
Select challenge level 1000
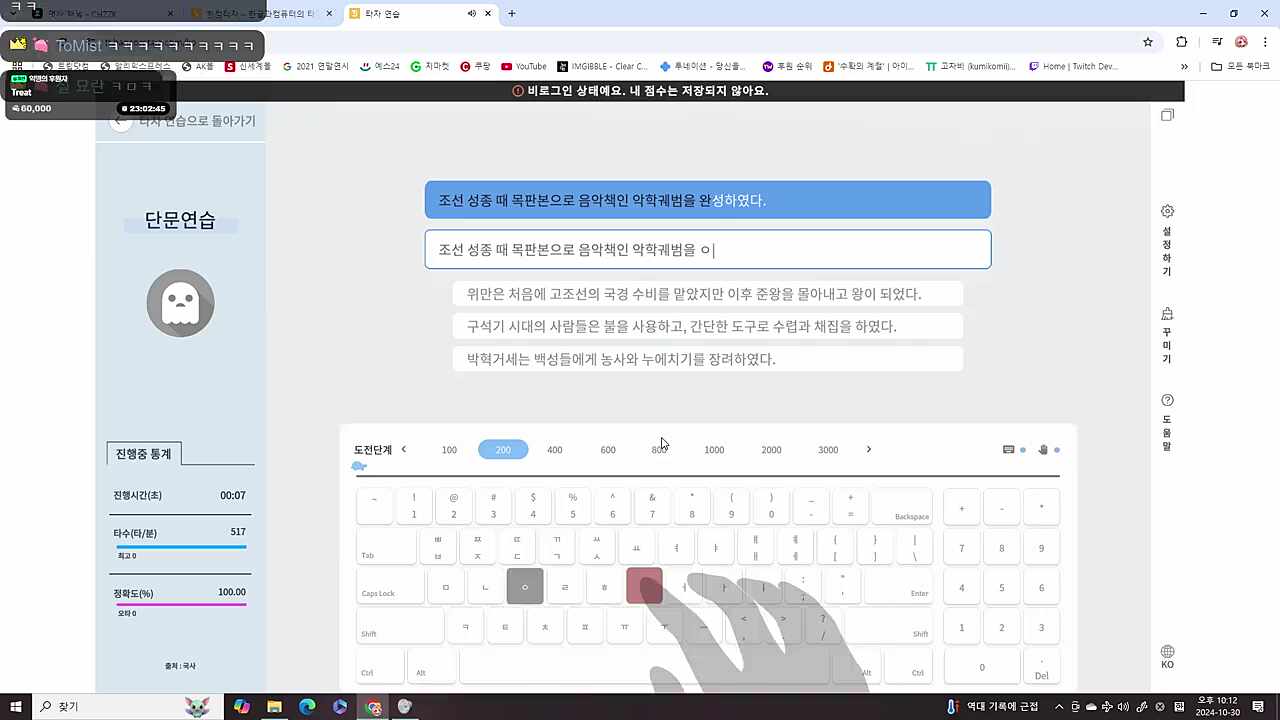pos(714,450)
